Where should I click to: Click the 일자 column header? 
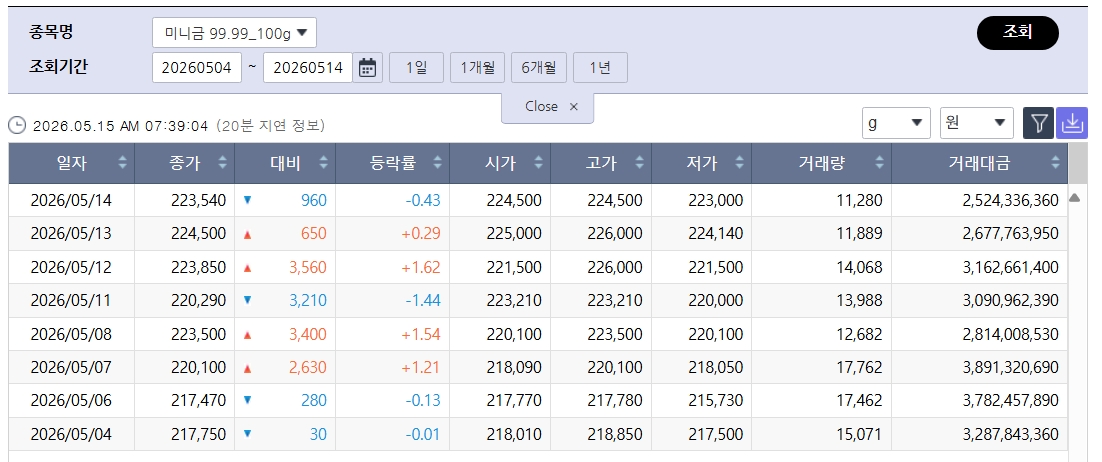72,163
